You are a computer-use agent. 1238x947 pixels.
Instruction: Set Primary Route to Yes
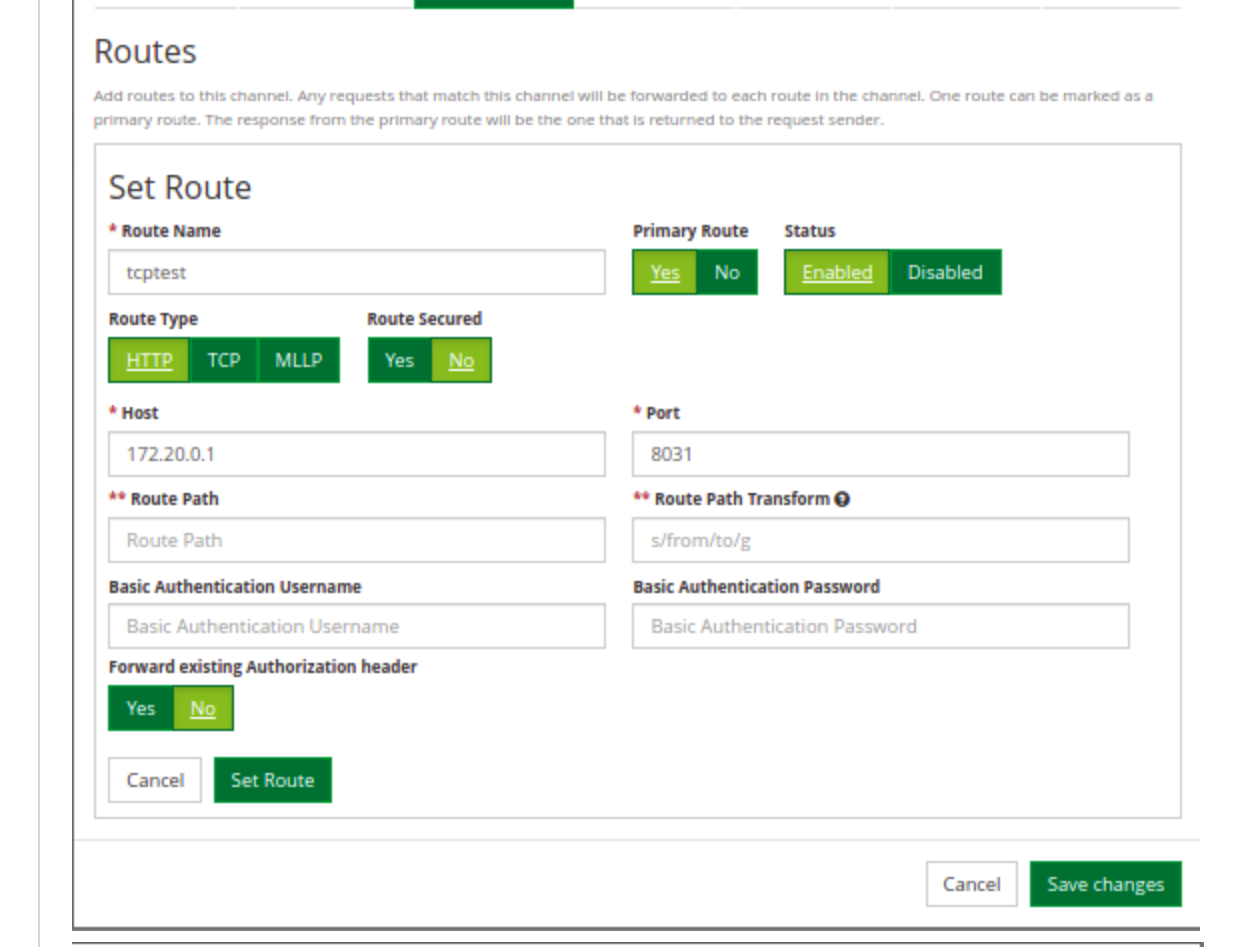pyautogui.click(x=665, y=272)
